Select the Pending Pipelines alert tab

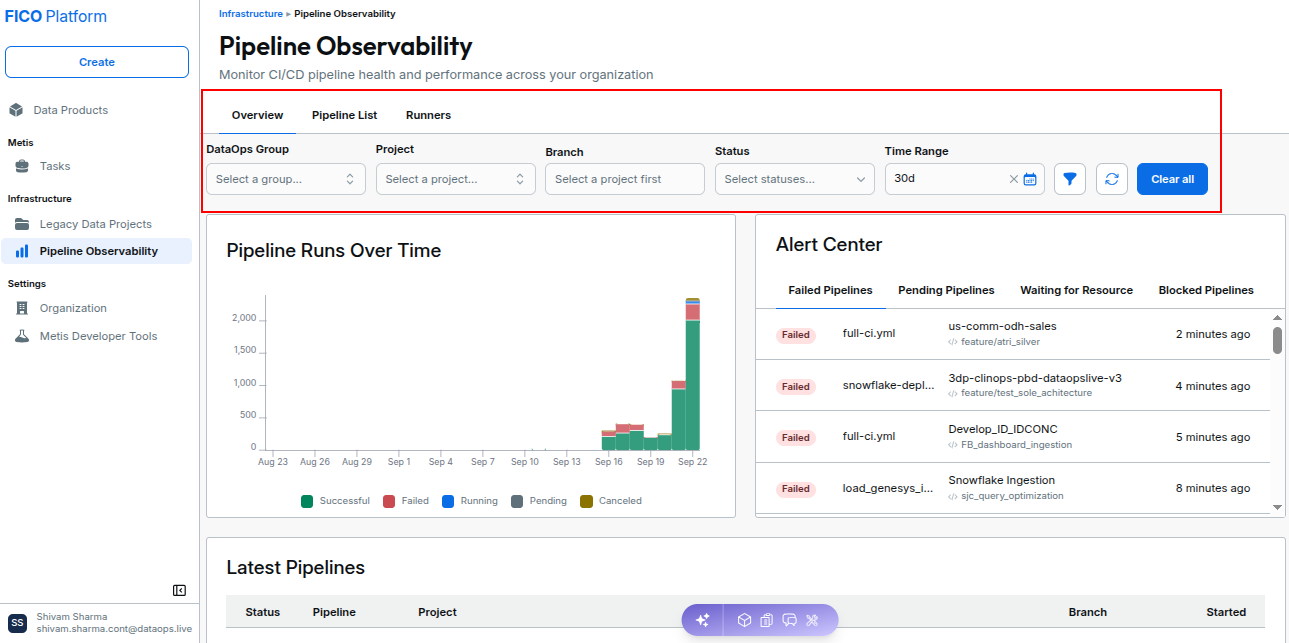tap(946, 290)
